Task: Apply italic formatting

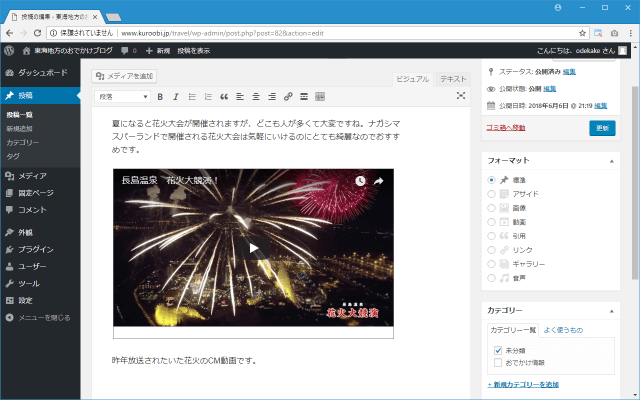Action: [x=176, y=97]
